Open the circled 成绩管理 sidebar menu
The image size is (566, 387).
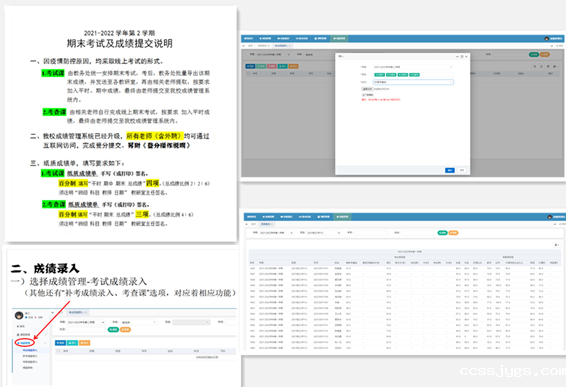coord(25,343)
